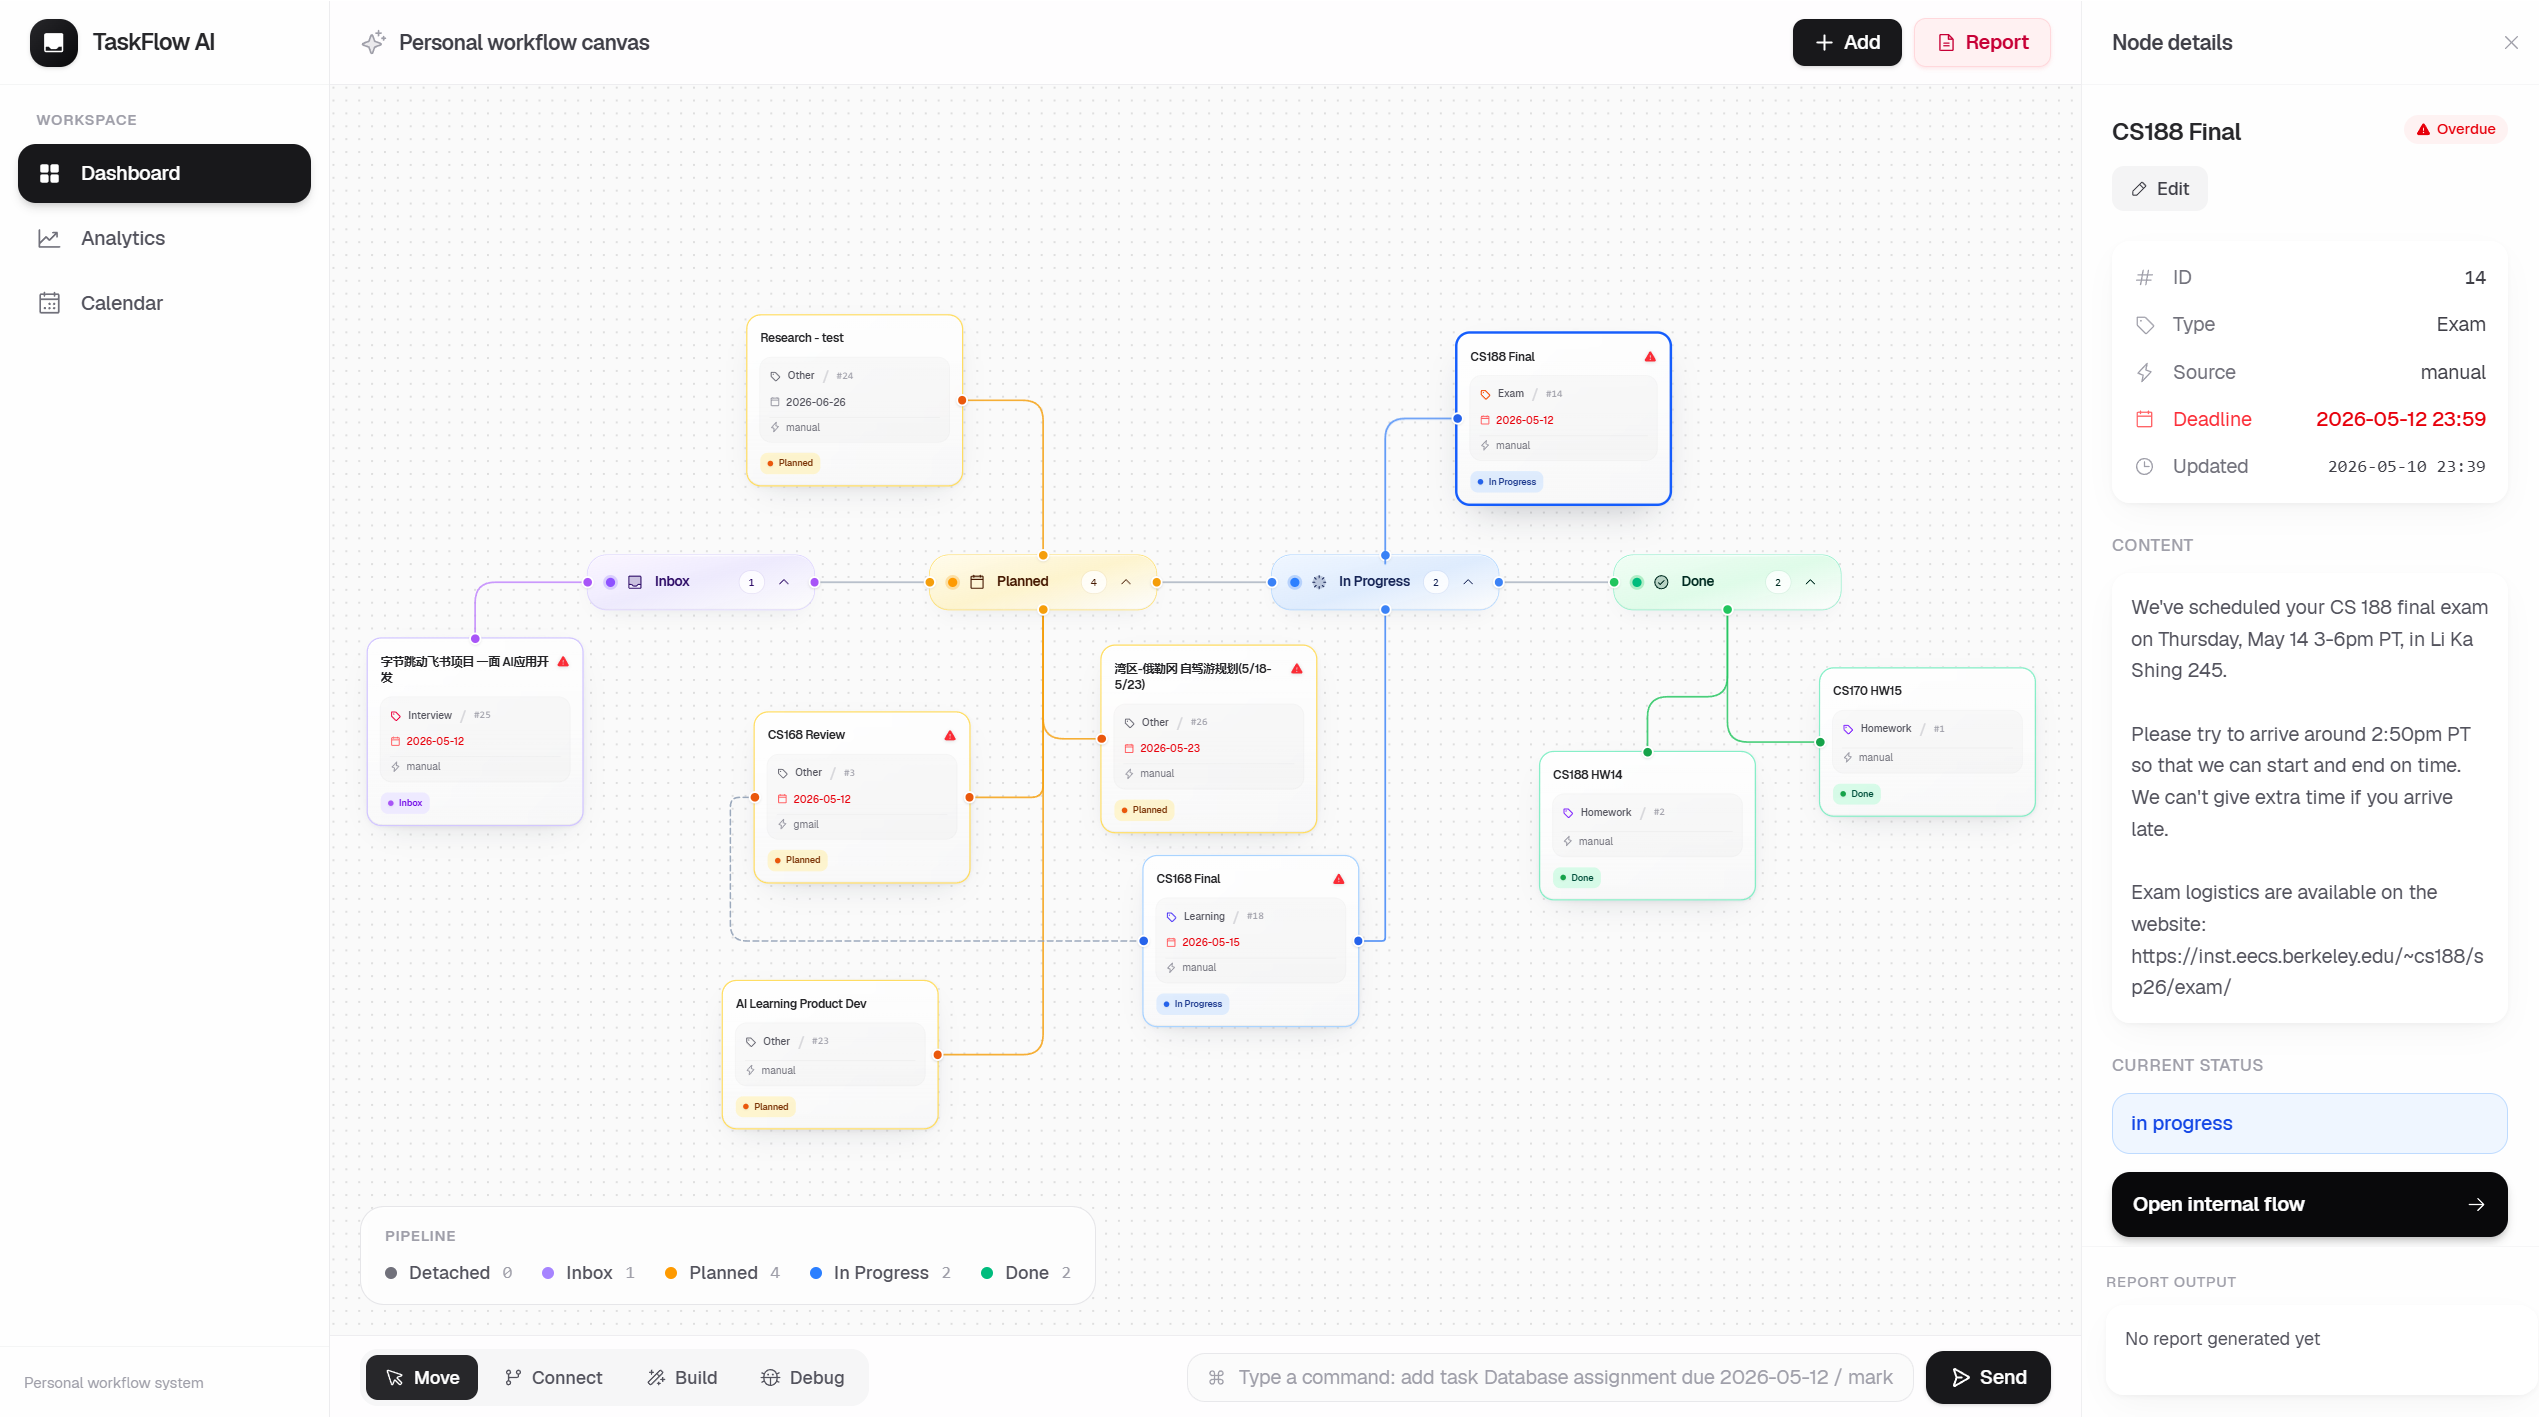Click the Inbox tray icon on stage node
The height and width of the screenshot is (1417, 2539).
point(635,582)
